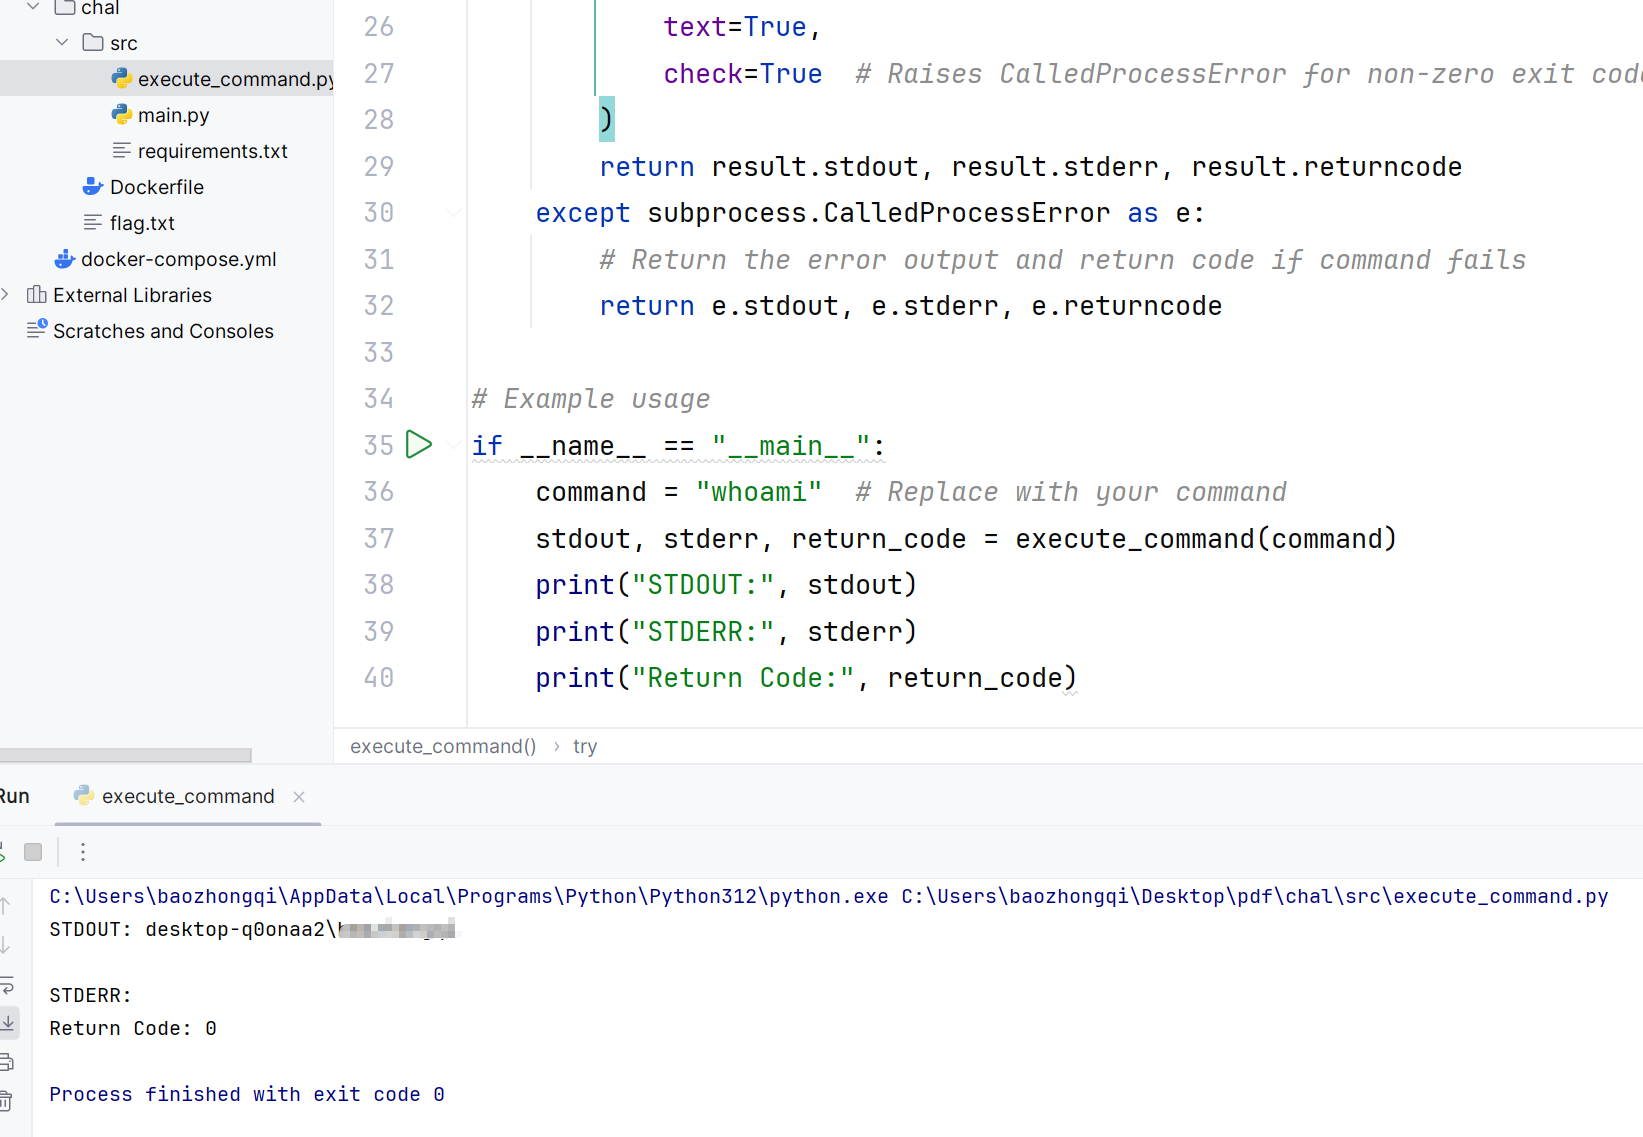Collapse the chal folder
Screen dimensions: 1643x1137
click(x=33, y=7)
